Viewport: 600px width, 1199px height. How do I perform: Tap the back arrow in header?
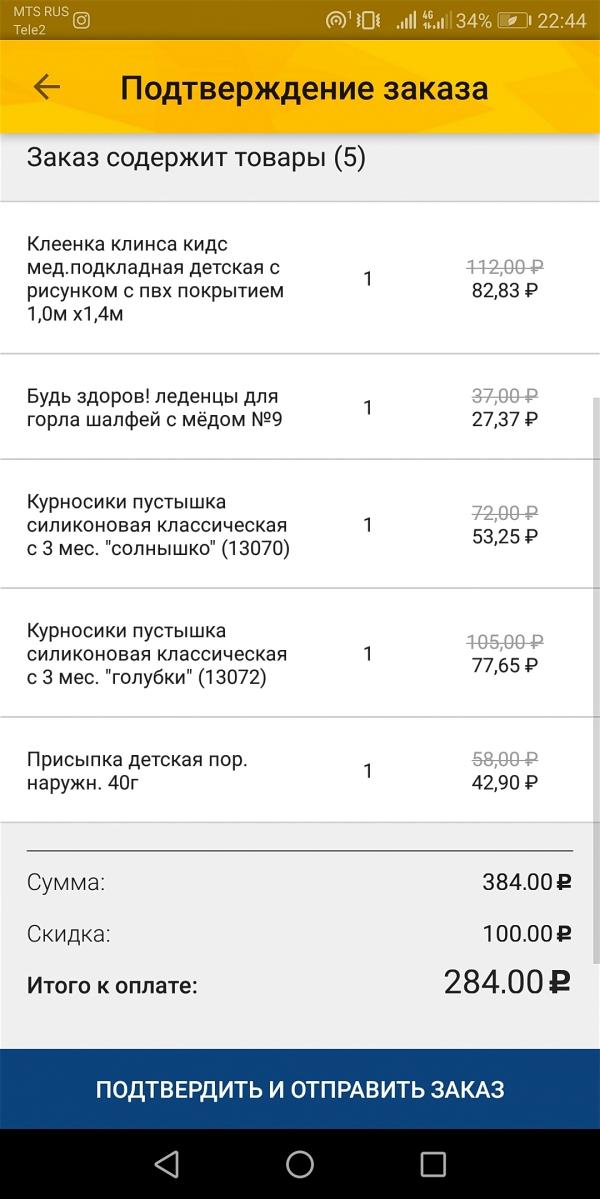point(47,88)
